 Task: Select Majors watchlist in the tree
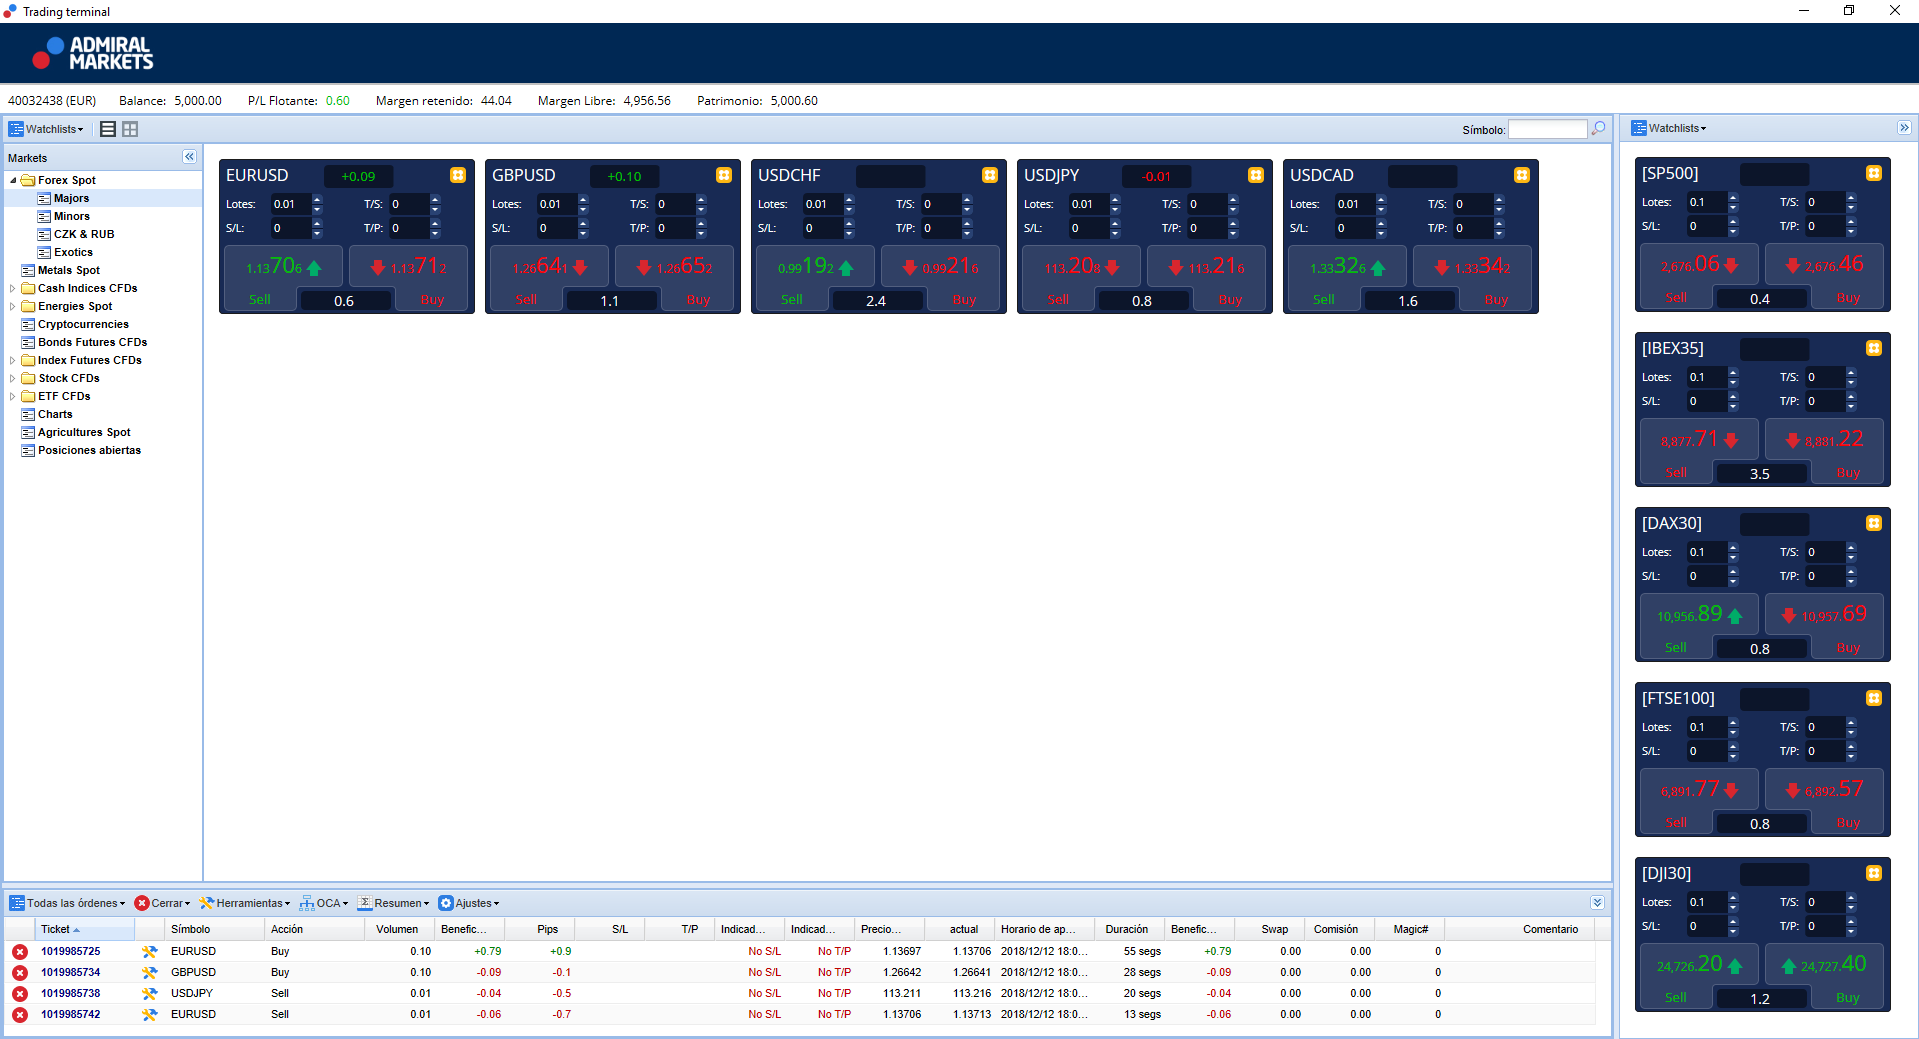(71, 199)
